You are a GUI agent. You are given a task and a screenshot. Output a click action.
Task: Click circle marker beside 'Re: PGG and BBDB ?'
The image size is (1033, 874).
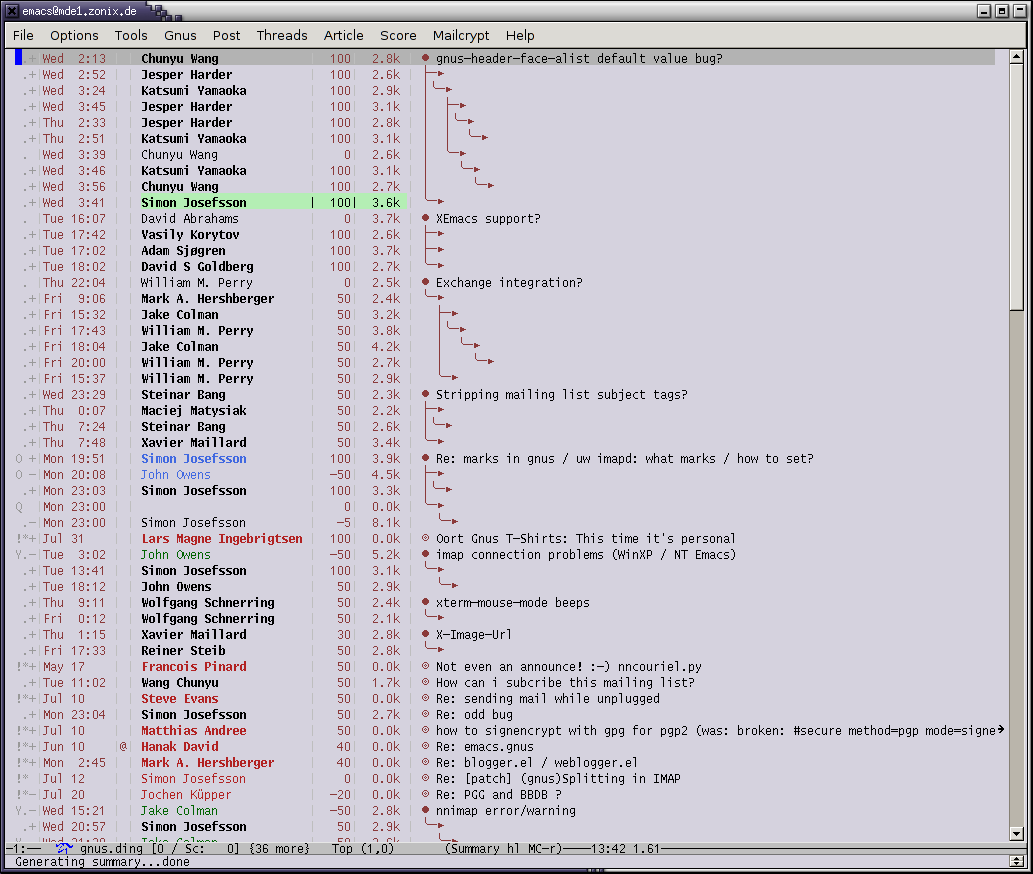[426, 794]
